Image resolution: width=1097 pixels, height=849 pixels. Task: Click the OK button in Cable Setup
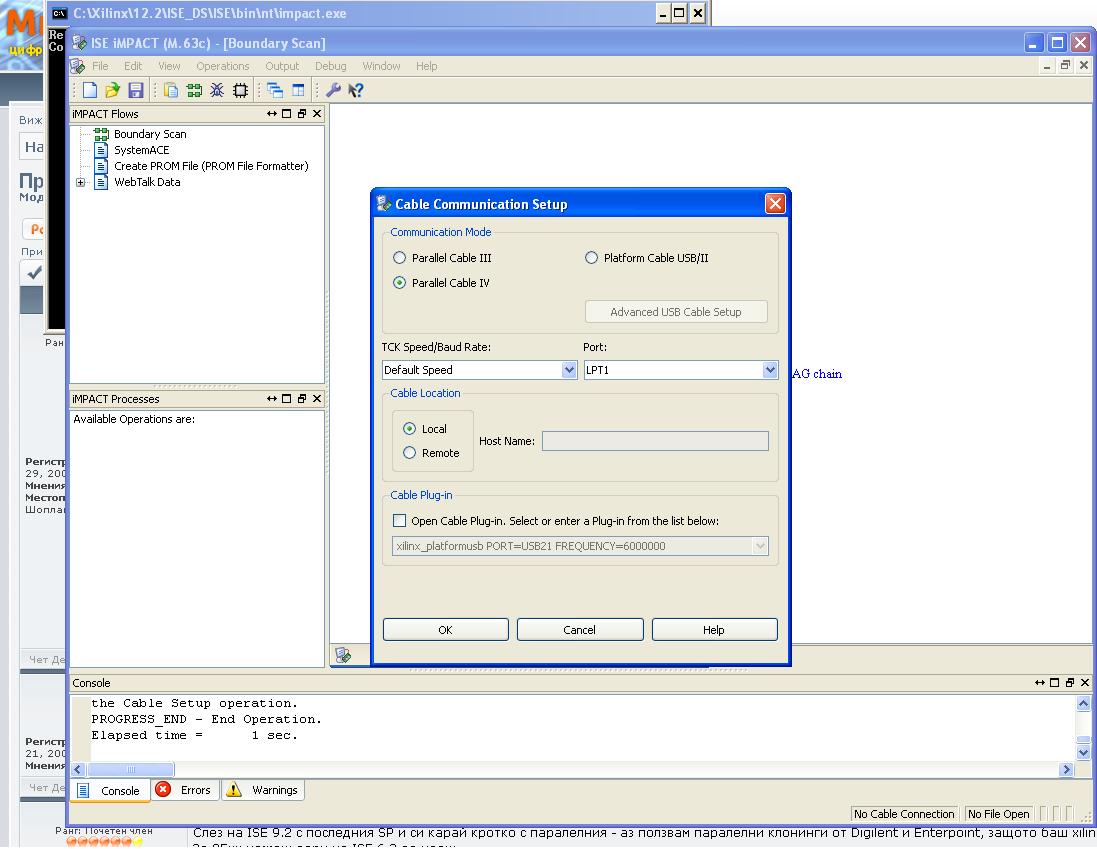coord(446,630)
